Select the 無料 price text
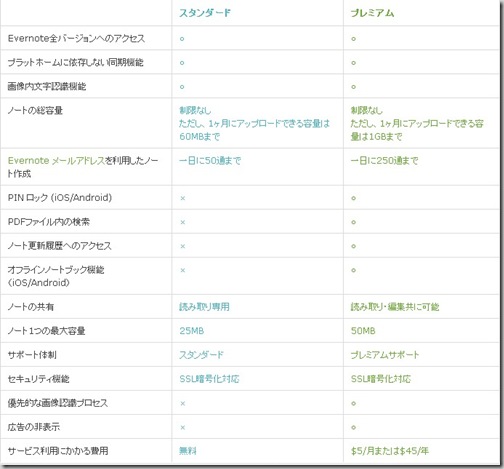The width and height of the screenshot is (504, 469). [188, 451]
